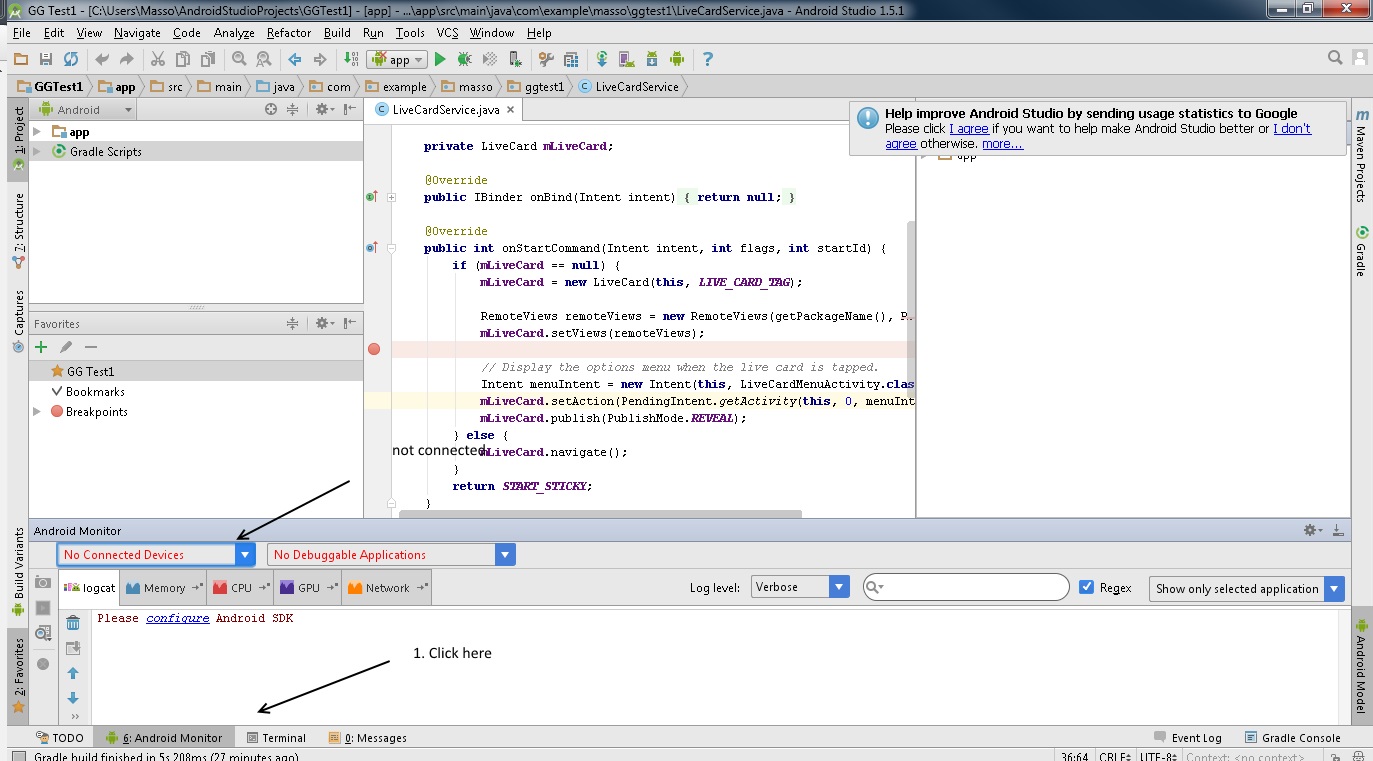
Task: Open the Terminal tool window button
Action: [x=275, y=738]
